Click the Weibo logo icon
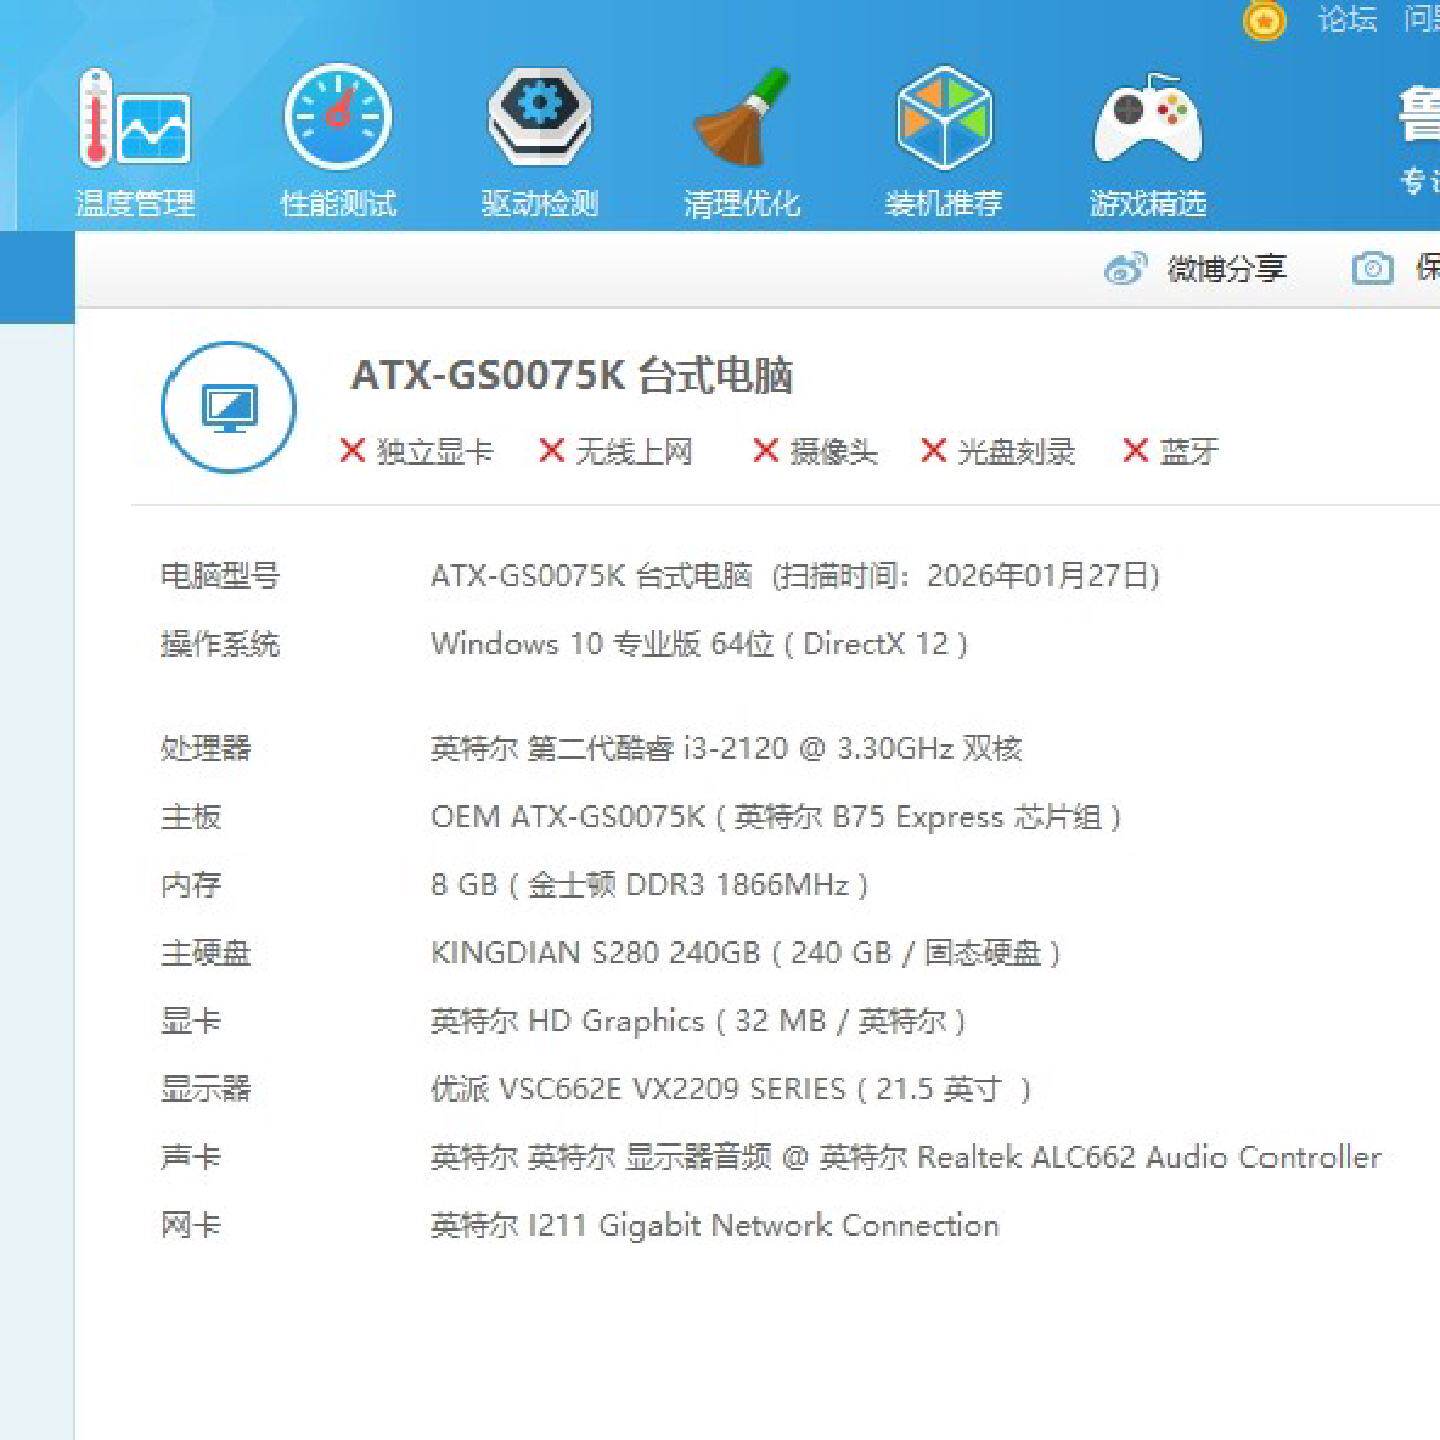 click(x=1125, y=268)
